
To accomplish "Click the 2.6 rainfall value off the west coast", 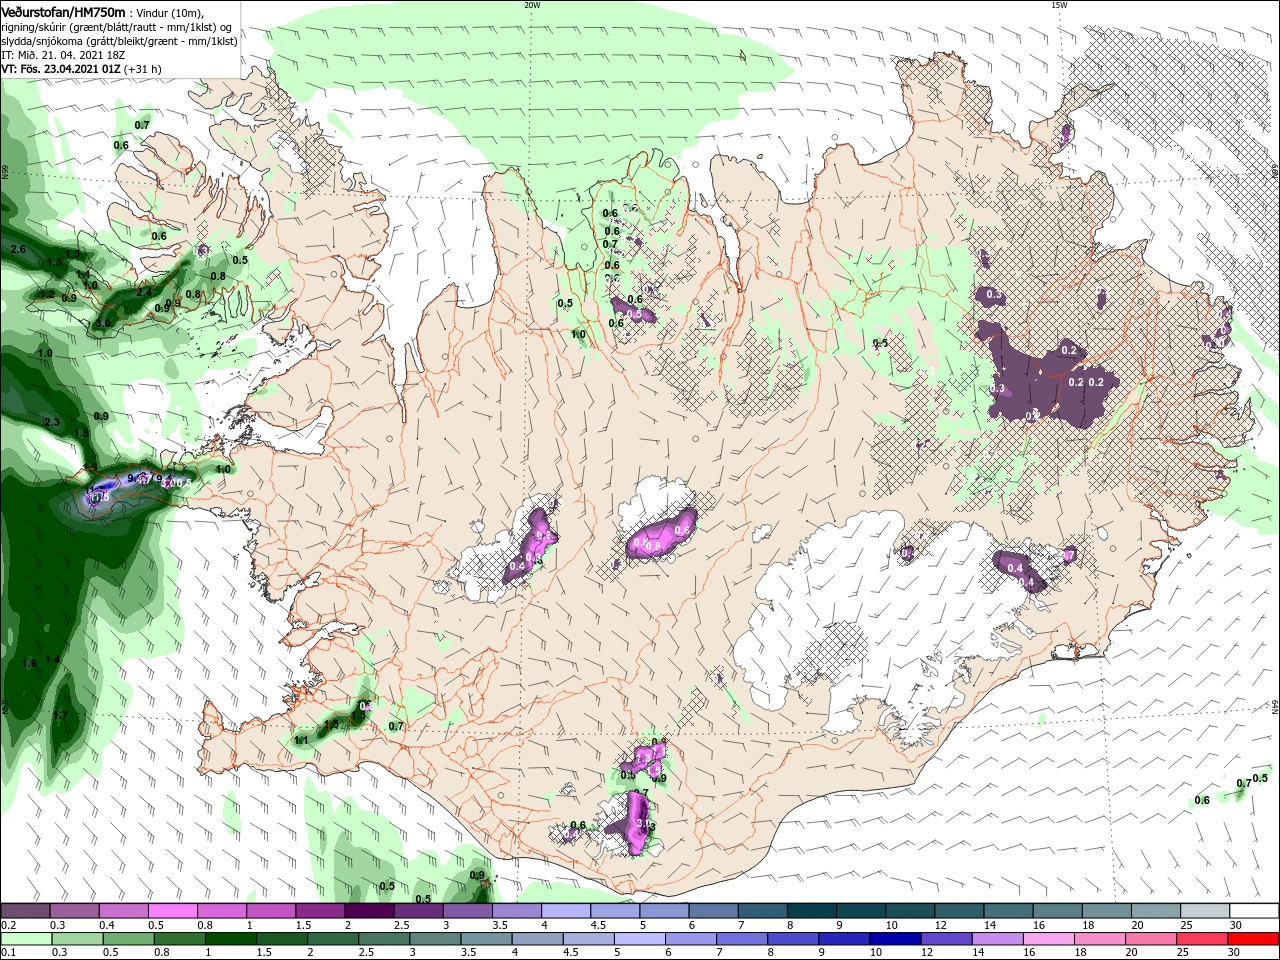I will pyautogui.click(x=18, y=248).
